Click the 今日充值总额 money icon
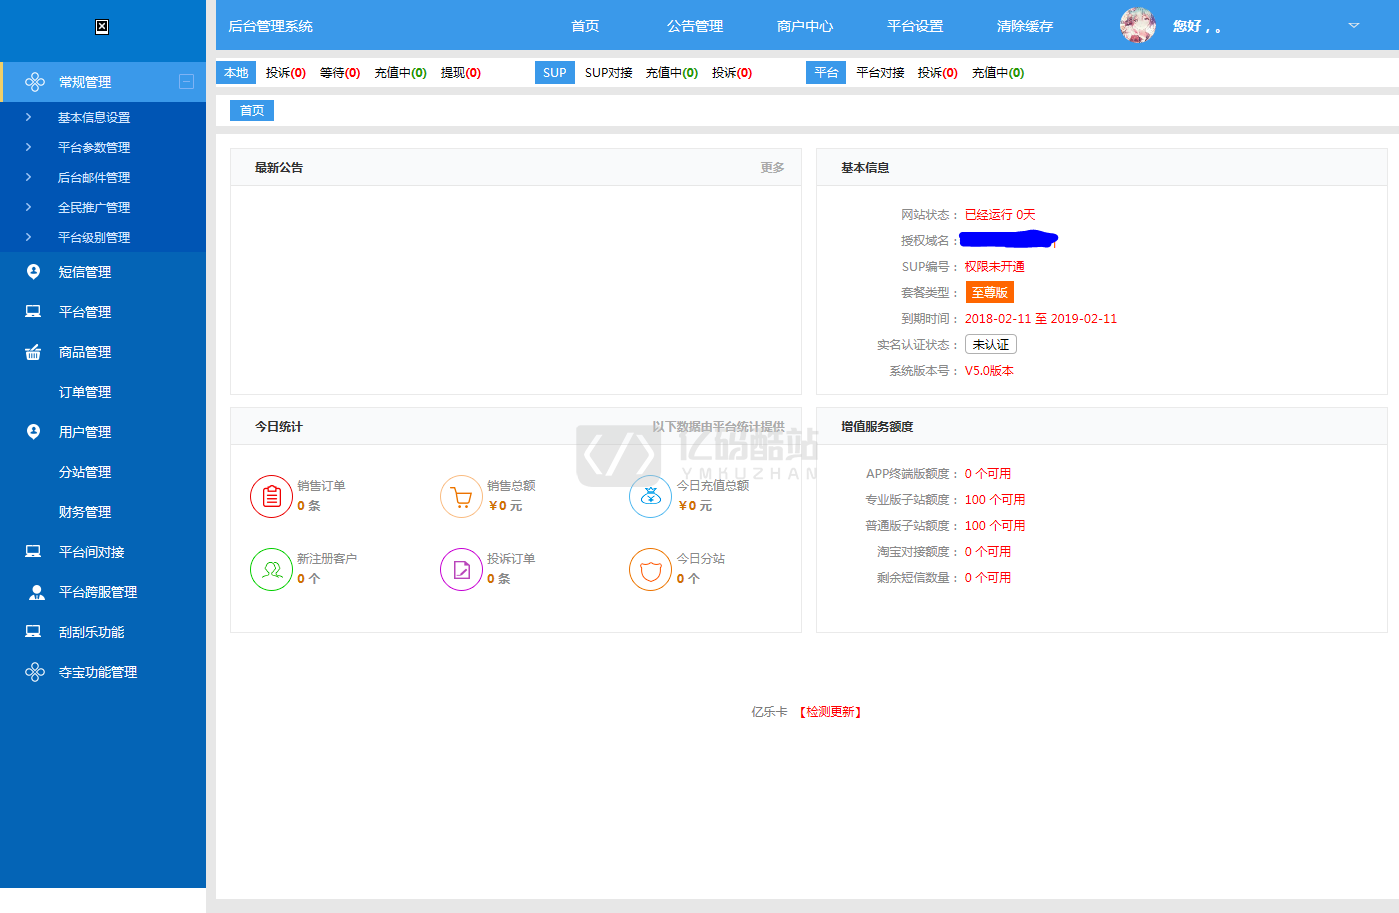The width and height of the screenshot is (1399, 913). pyautogui.click(x=650, y=496)
